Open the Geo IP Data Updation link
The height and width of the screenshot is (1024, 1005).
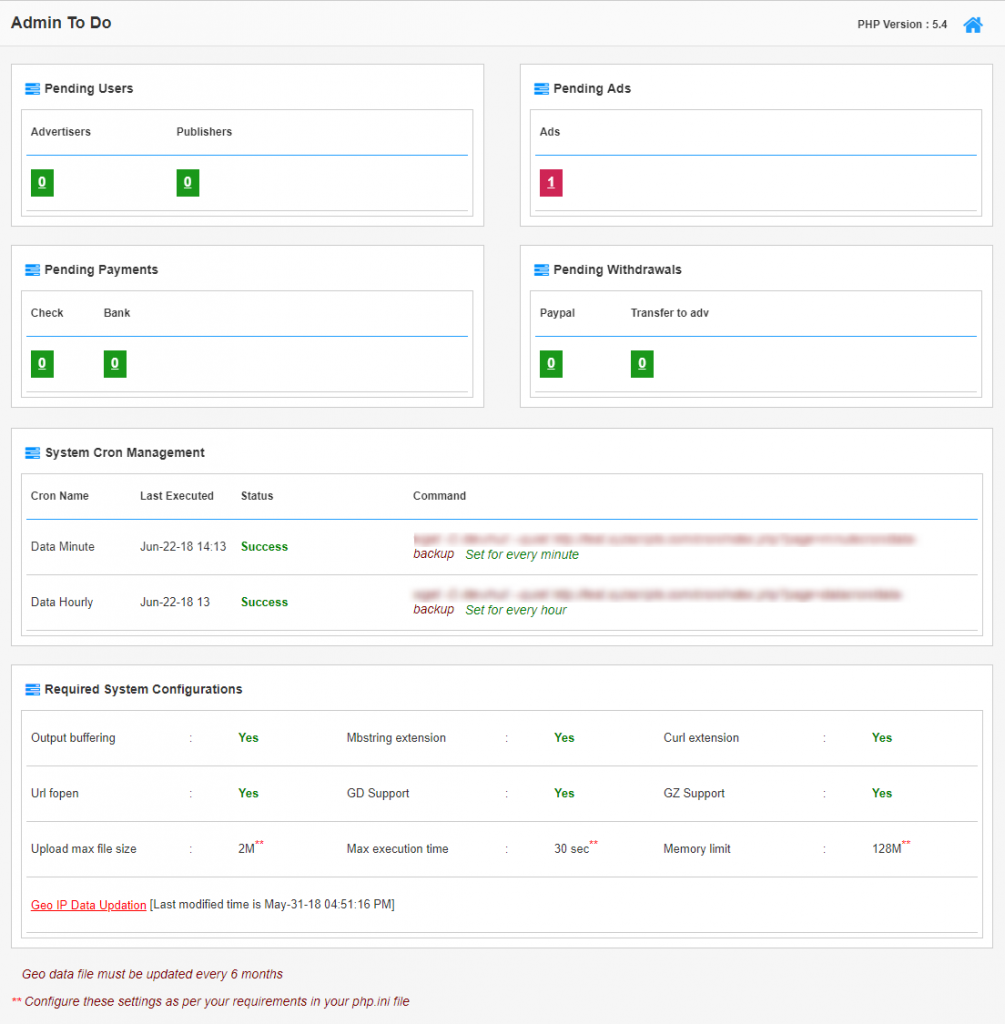88,904
